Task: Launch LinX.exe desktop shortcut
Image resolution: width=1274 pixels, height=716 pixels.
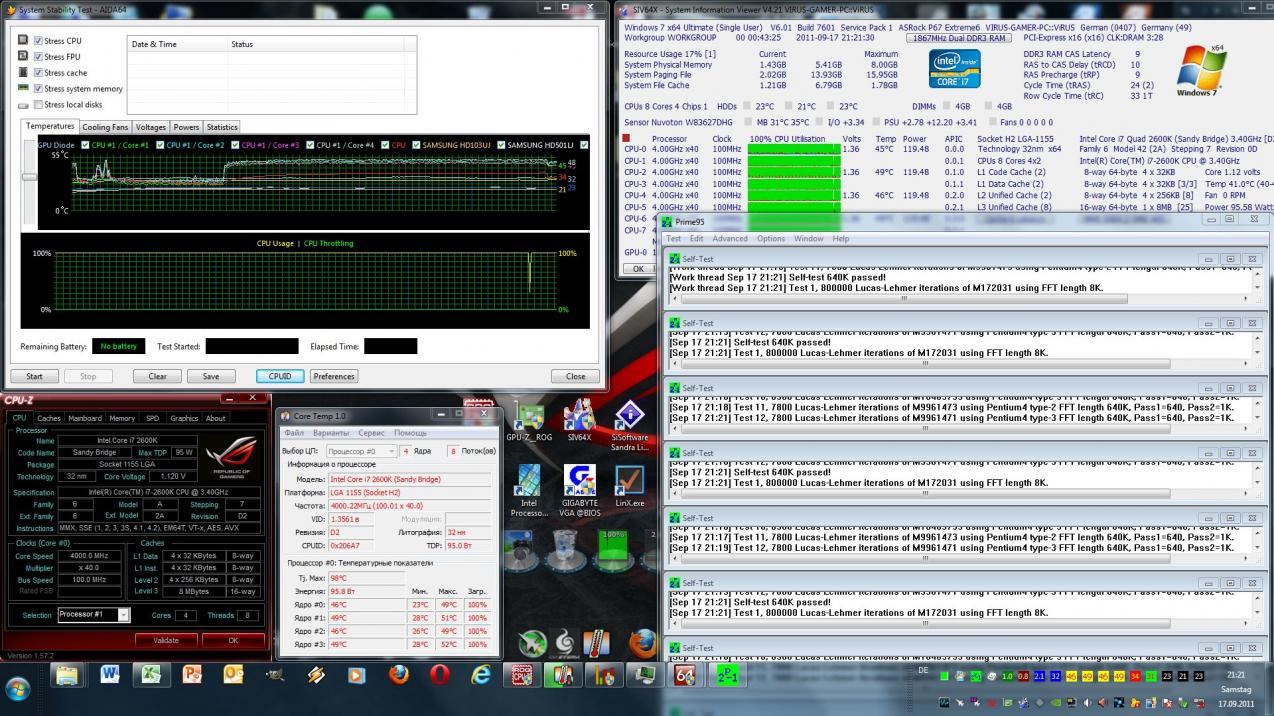Action: click(x=629, y=486)
